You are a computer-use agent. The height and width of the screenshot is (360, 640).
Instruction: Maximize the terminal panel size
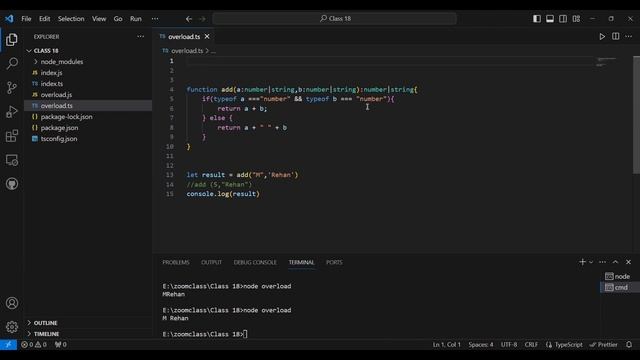click(616, 262)
